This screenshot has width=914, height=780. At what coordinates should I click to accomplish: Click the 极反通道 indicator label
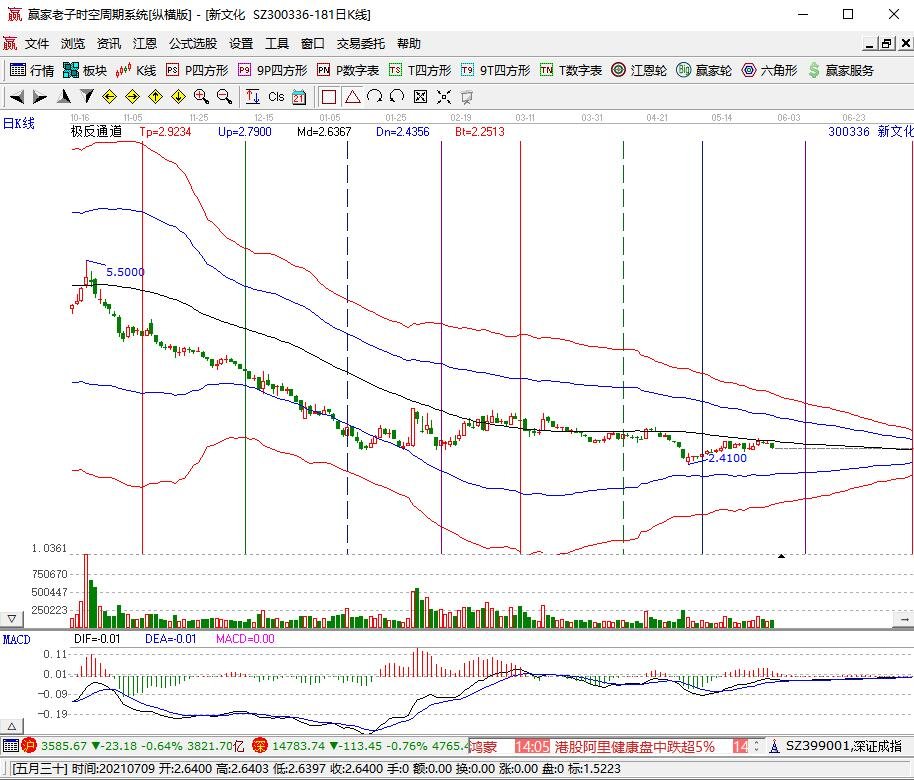(x=97, y=131)
